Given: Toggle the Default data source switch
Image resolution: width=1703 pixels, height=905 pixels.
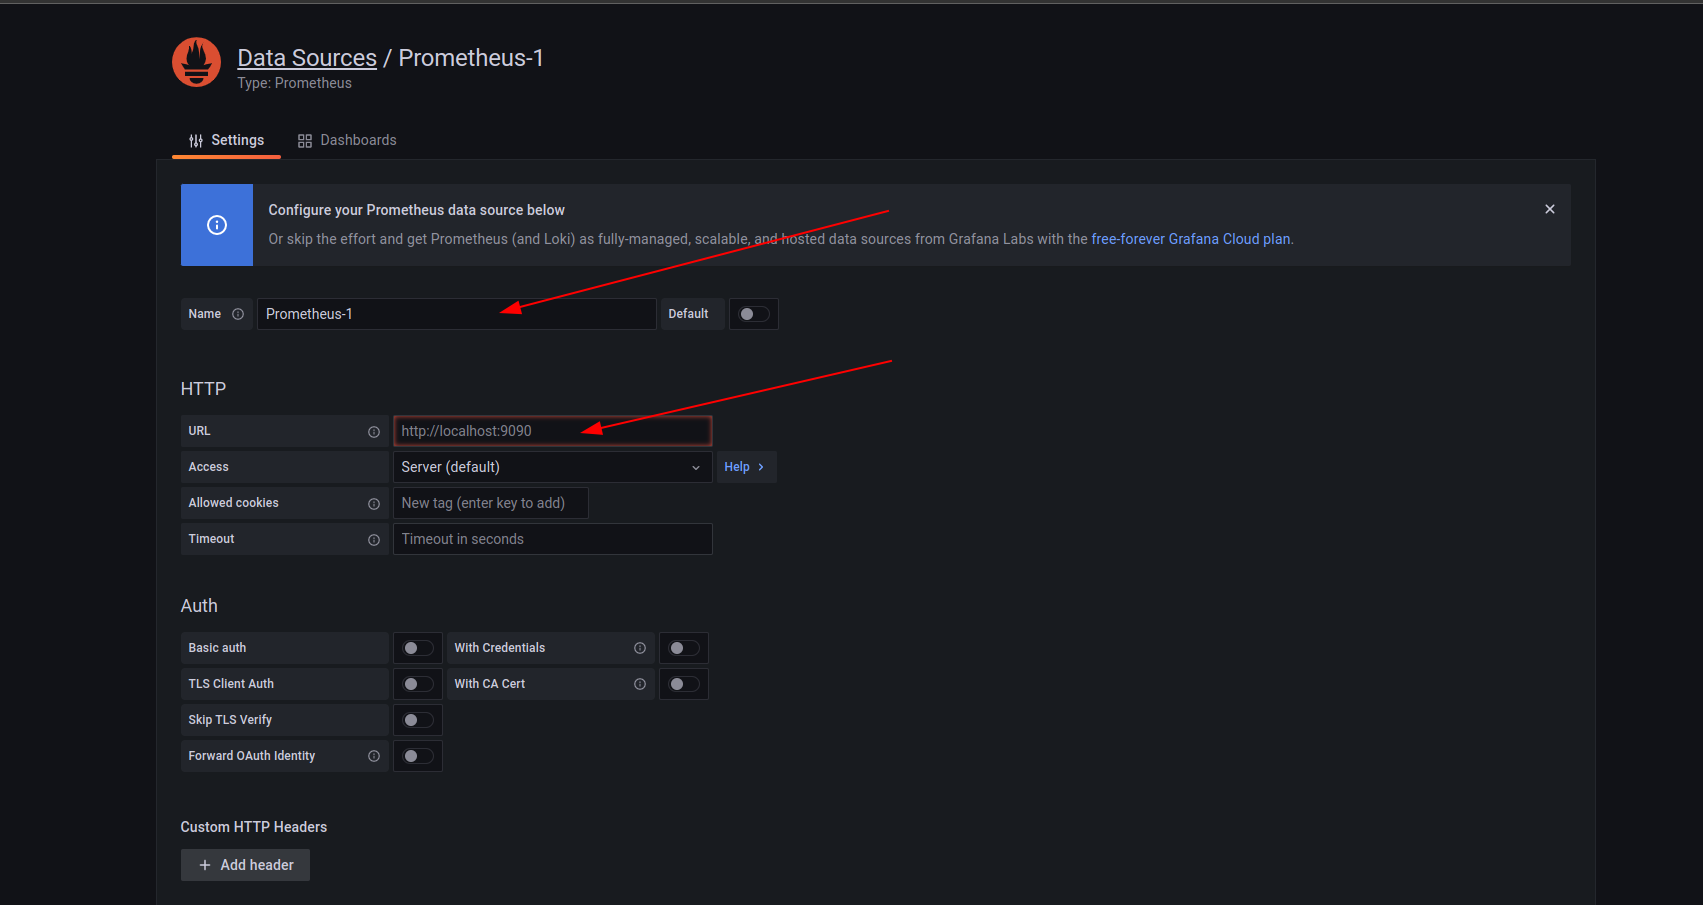Looking at the screenshot, I should [753, 314].
